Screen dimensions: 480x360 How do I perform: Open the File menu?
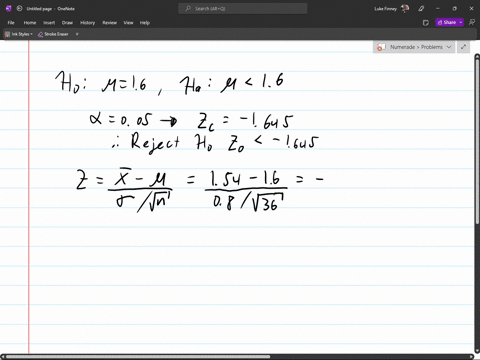11,23
